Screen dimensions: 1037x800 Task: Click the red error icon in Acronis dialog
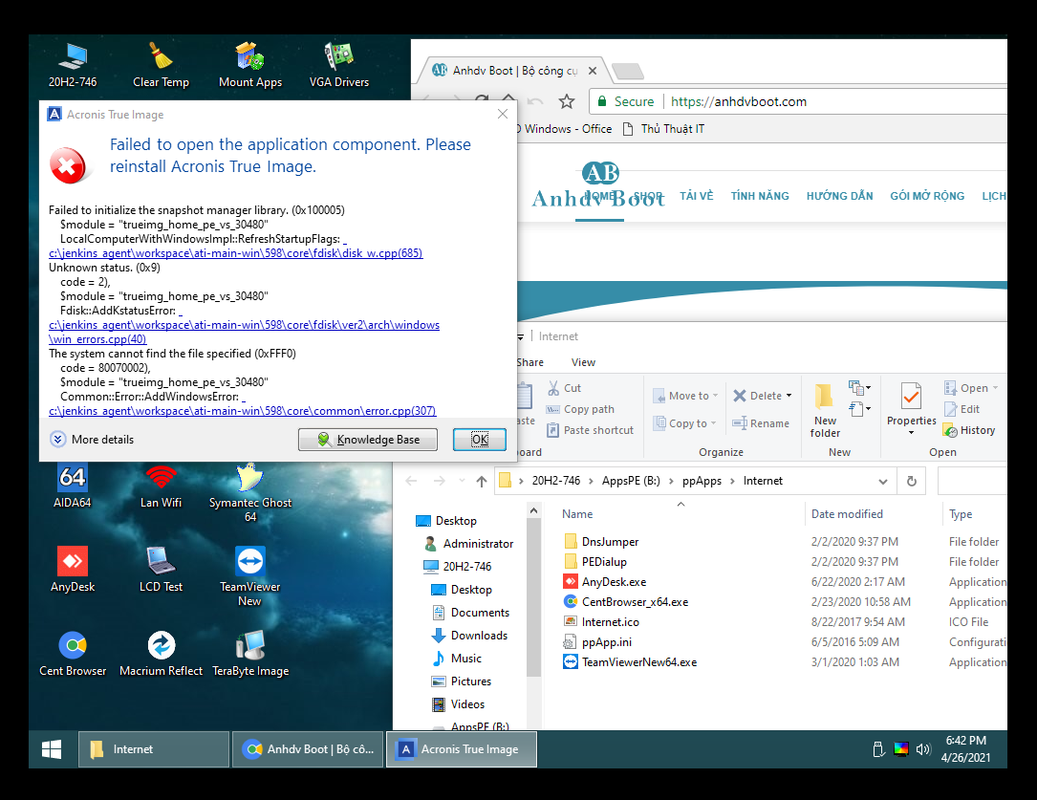67,165
